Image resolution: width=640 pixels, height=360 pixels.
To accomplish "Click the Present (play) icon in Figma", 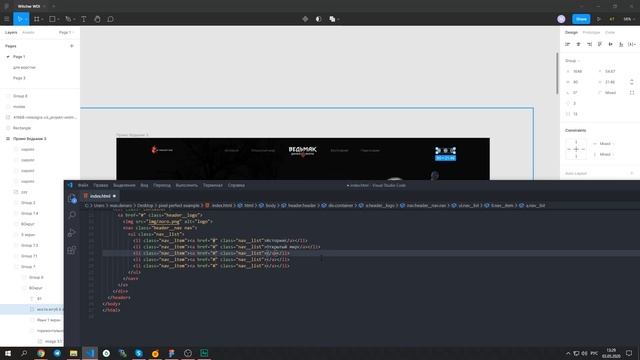I will (599, 19).
